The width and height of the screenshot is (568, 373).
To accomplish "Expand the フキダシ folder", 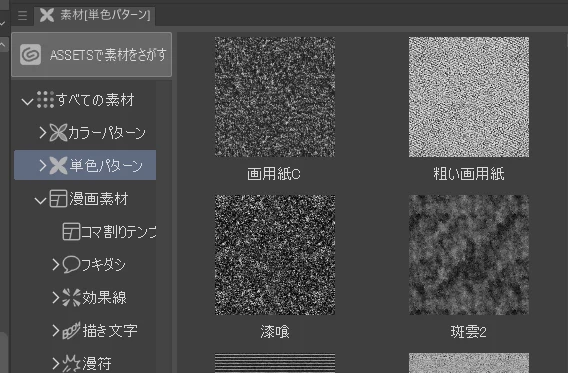I will coord(56,265).
